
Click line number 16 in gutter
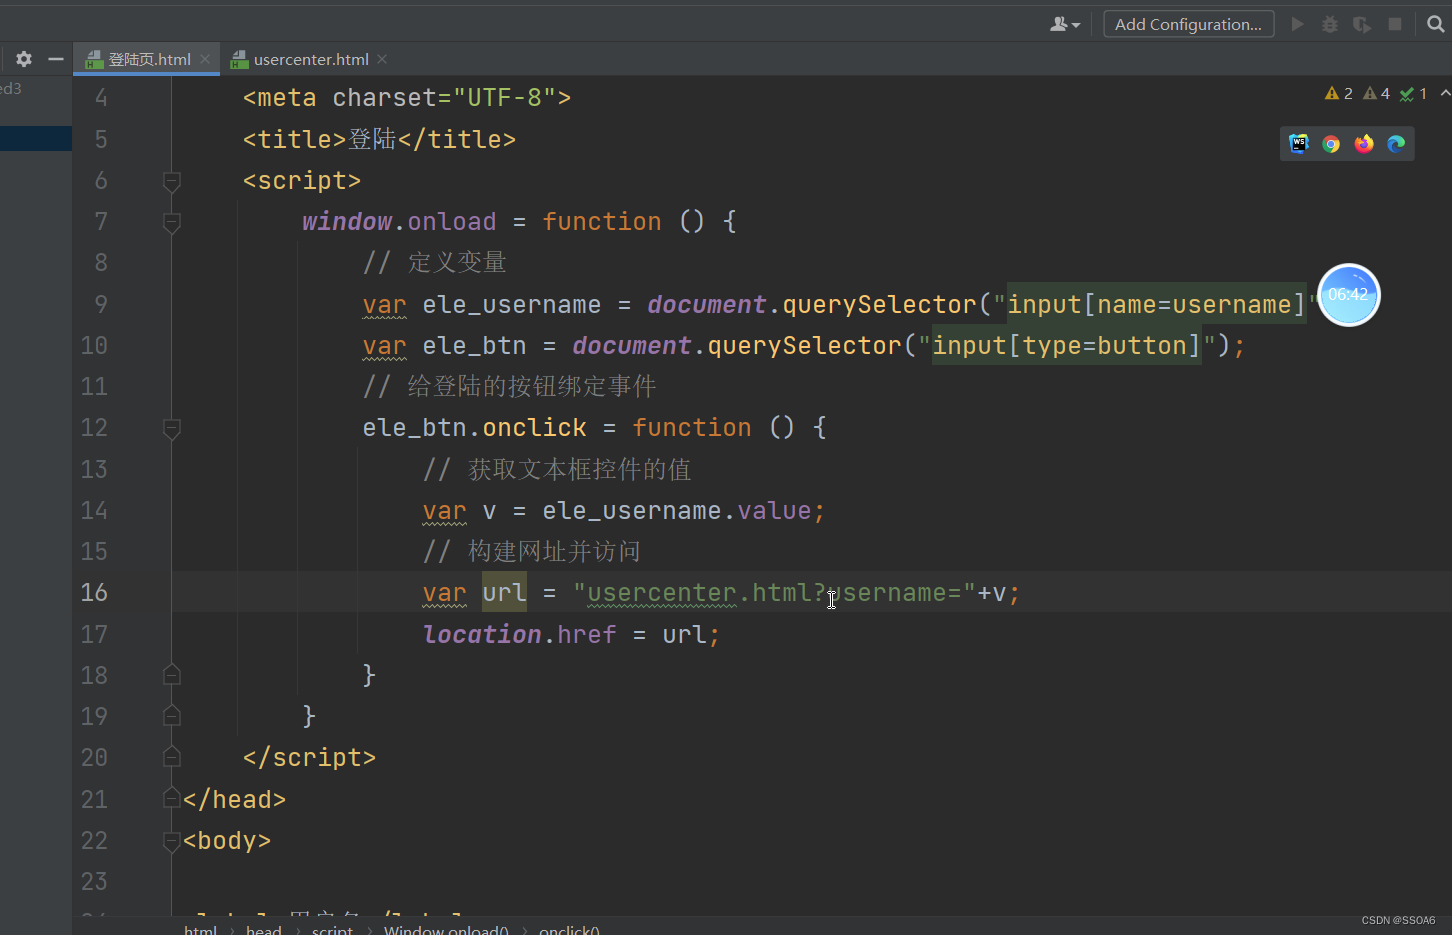94,593
